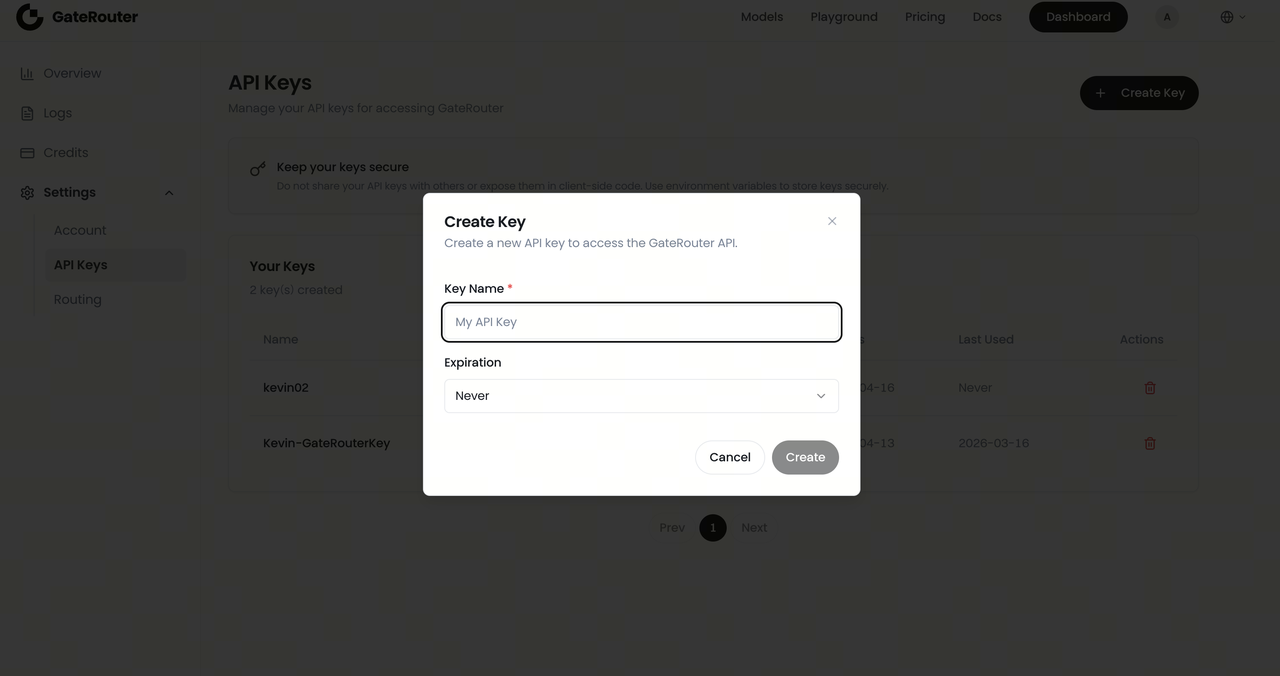The image size is (1280, 676).
Task: Open the Models menu item
Action: tap(762, 17)
